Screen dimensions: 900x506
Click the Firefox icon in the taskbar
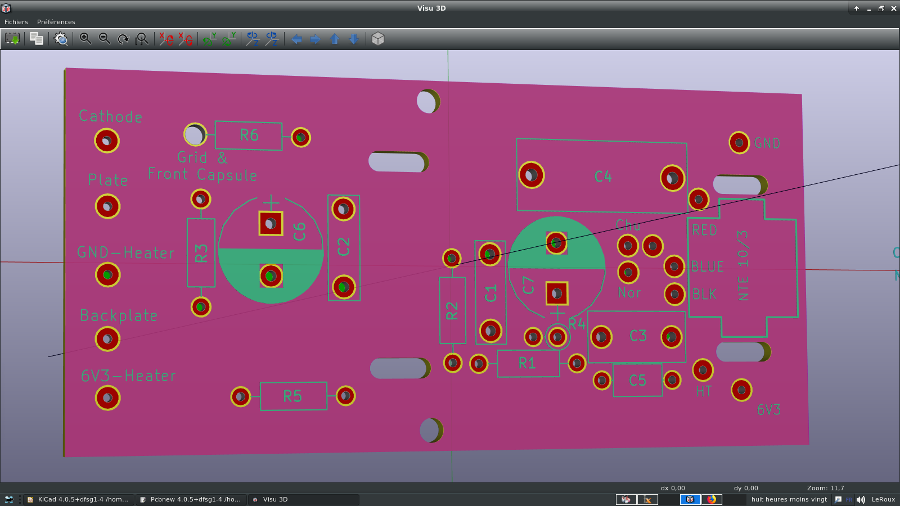click(x=713, y=499)
